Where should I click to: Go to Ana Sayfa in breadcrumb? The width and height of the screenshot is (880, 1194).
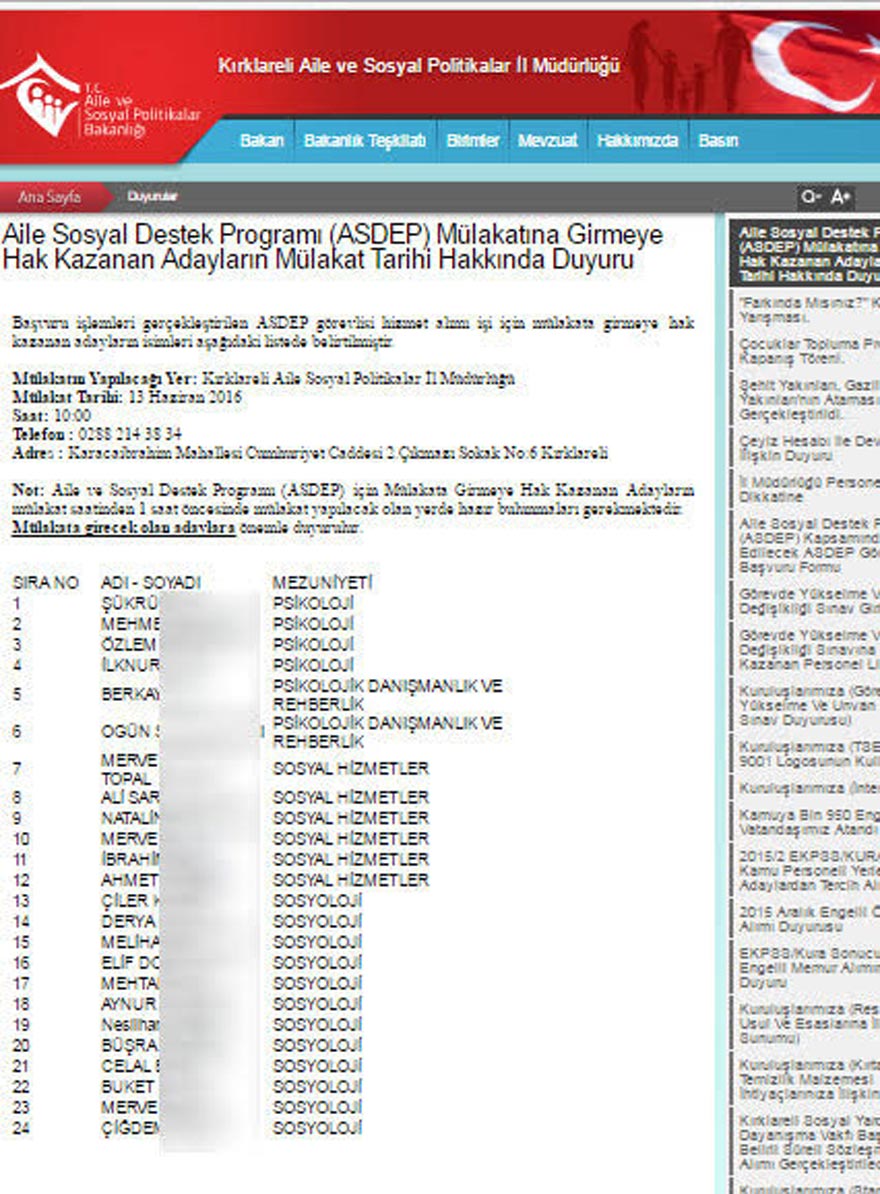[x=48, y=197]
